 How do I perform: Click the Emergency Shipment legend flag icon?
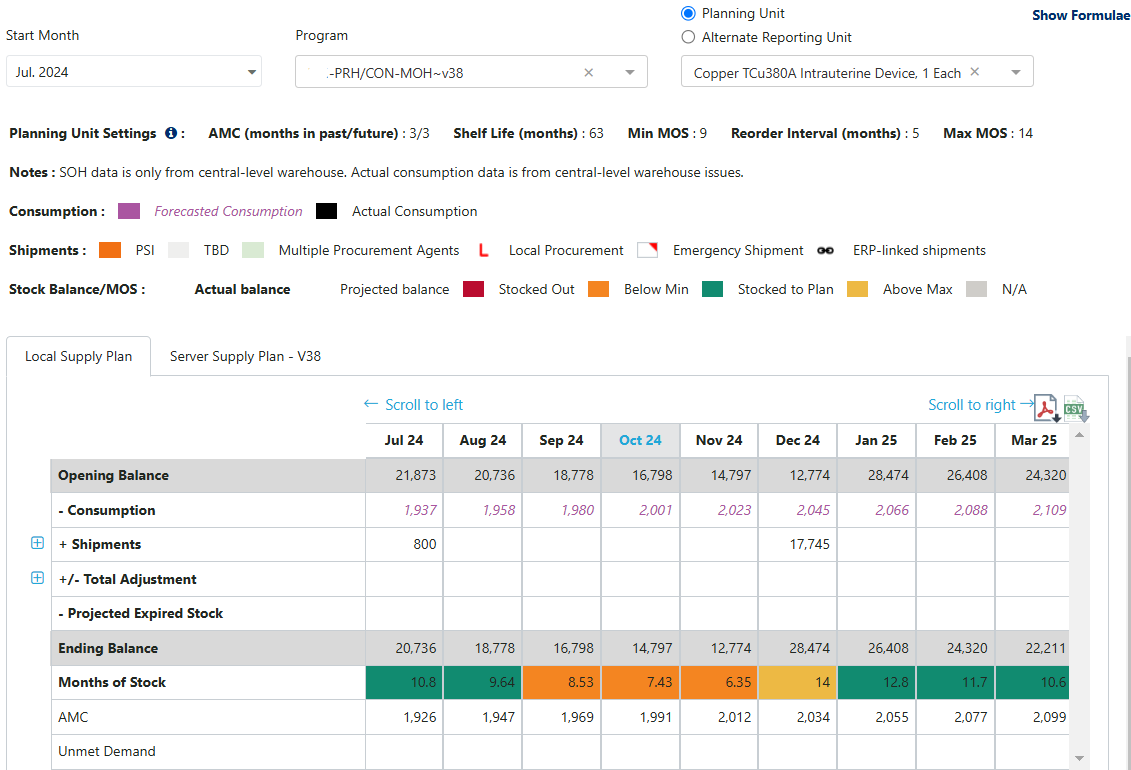click(648, 250)
